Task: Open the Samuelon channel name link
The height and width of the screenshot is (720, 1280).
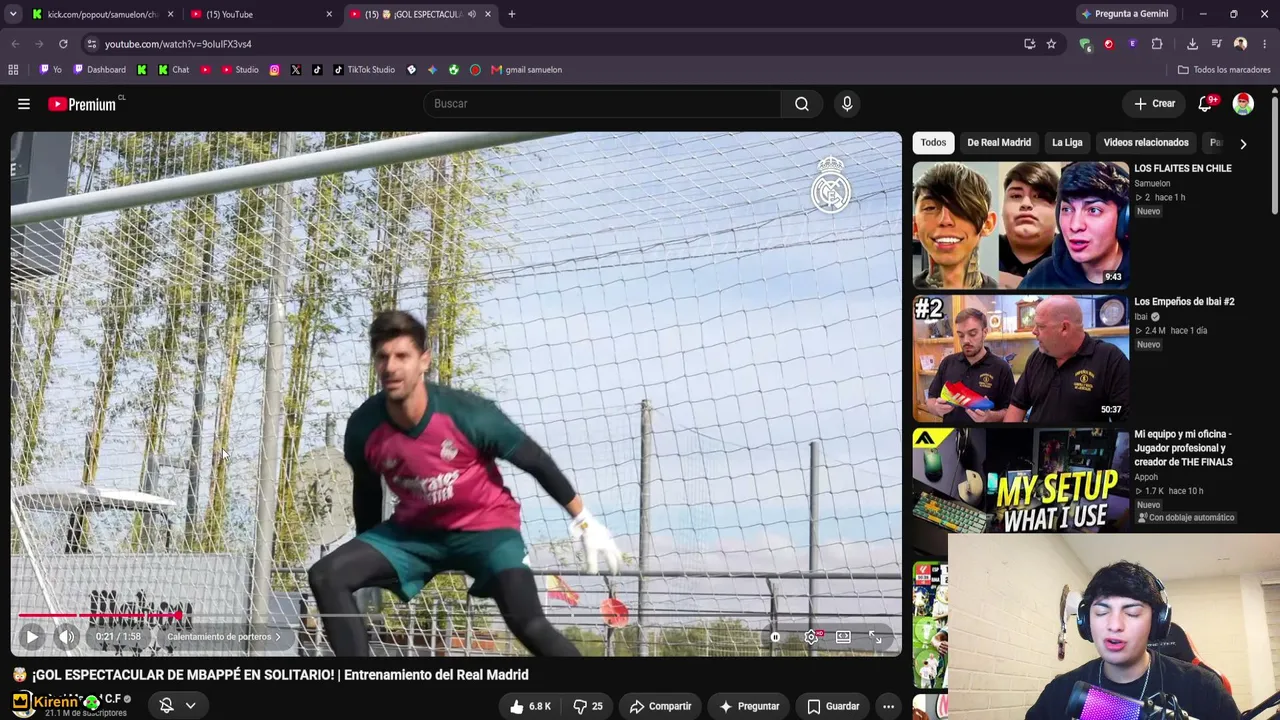Action: pyautogui.click(x=1152, y=184)
